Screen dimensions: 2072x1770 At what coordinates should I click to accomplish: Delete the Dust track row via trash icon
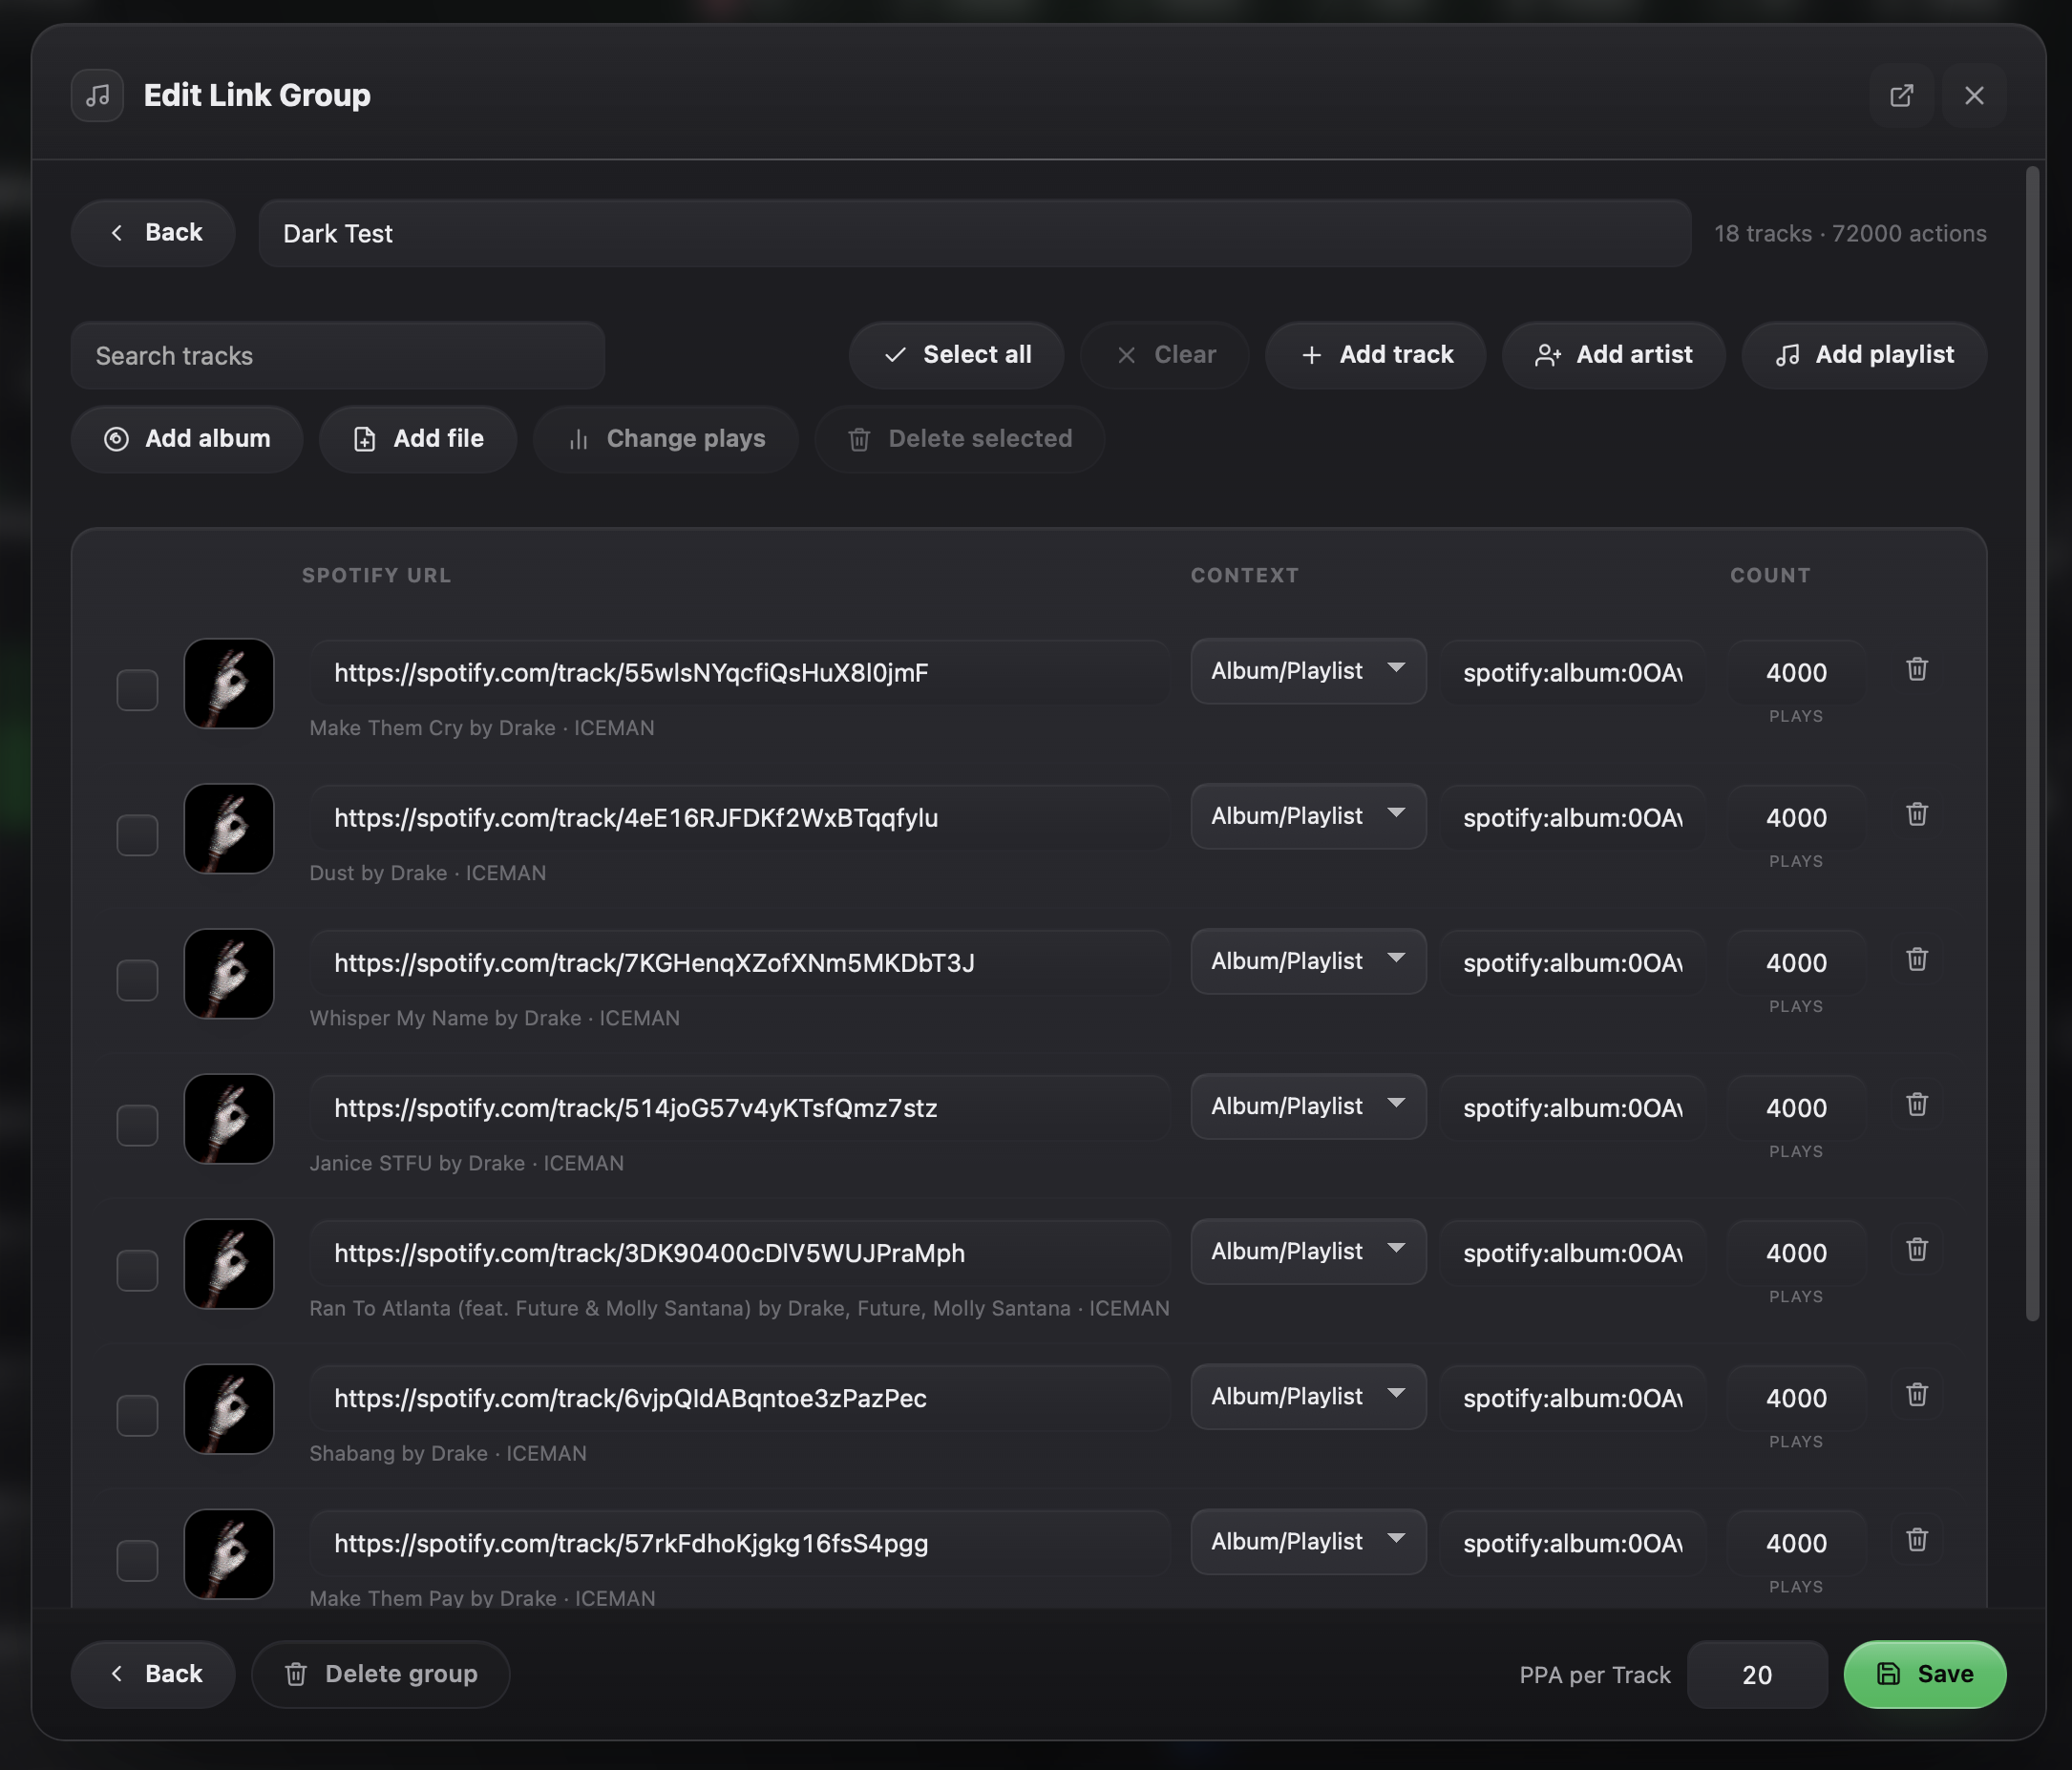[1916, 814]
